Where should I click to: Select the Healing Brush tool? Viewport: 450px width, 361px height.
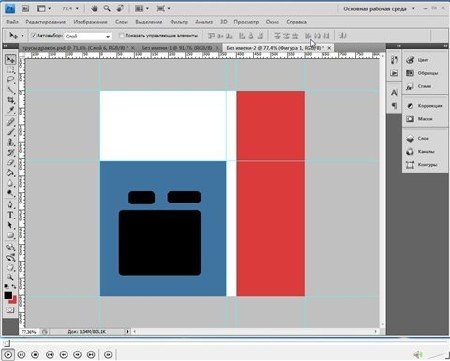click(x=10, y=122)
